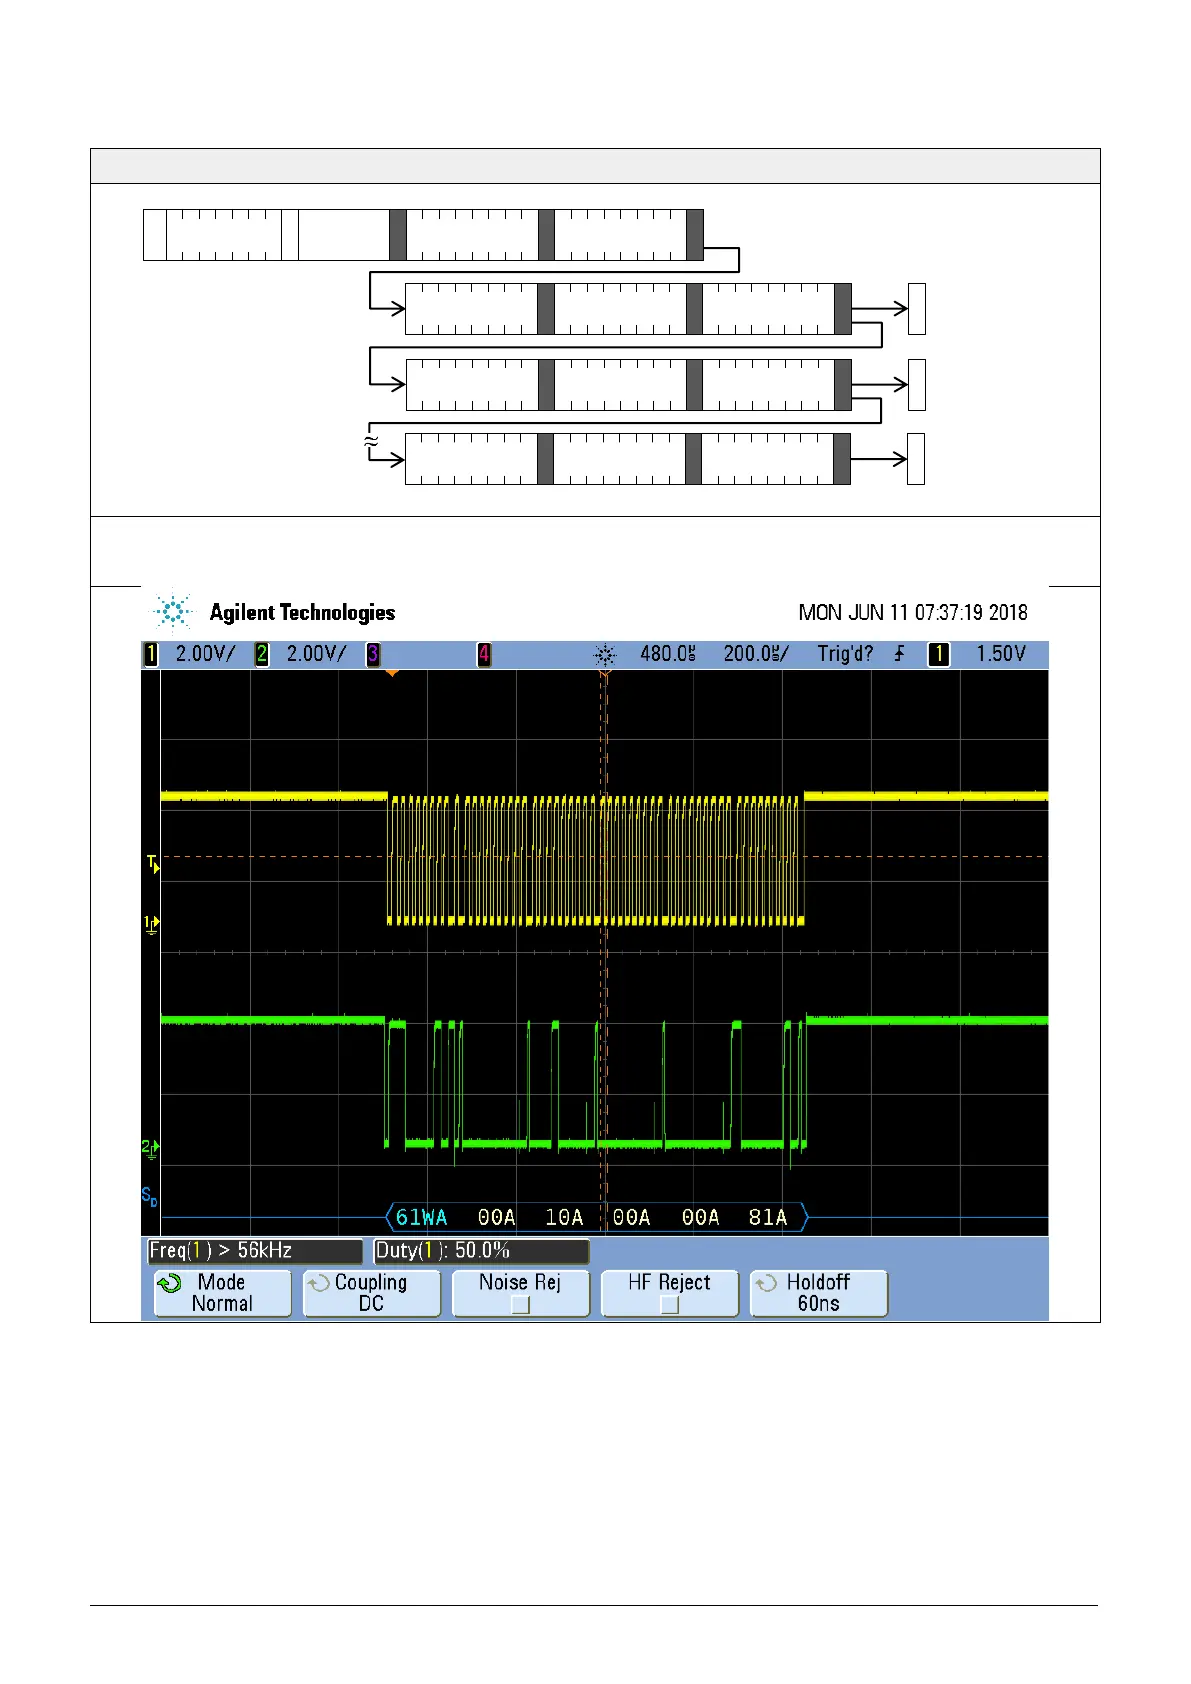Click the yellow trigger source 1 box

pos(939,655)
